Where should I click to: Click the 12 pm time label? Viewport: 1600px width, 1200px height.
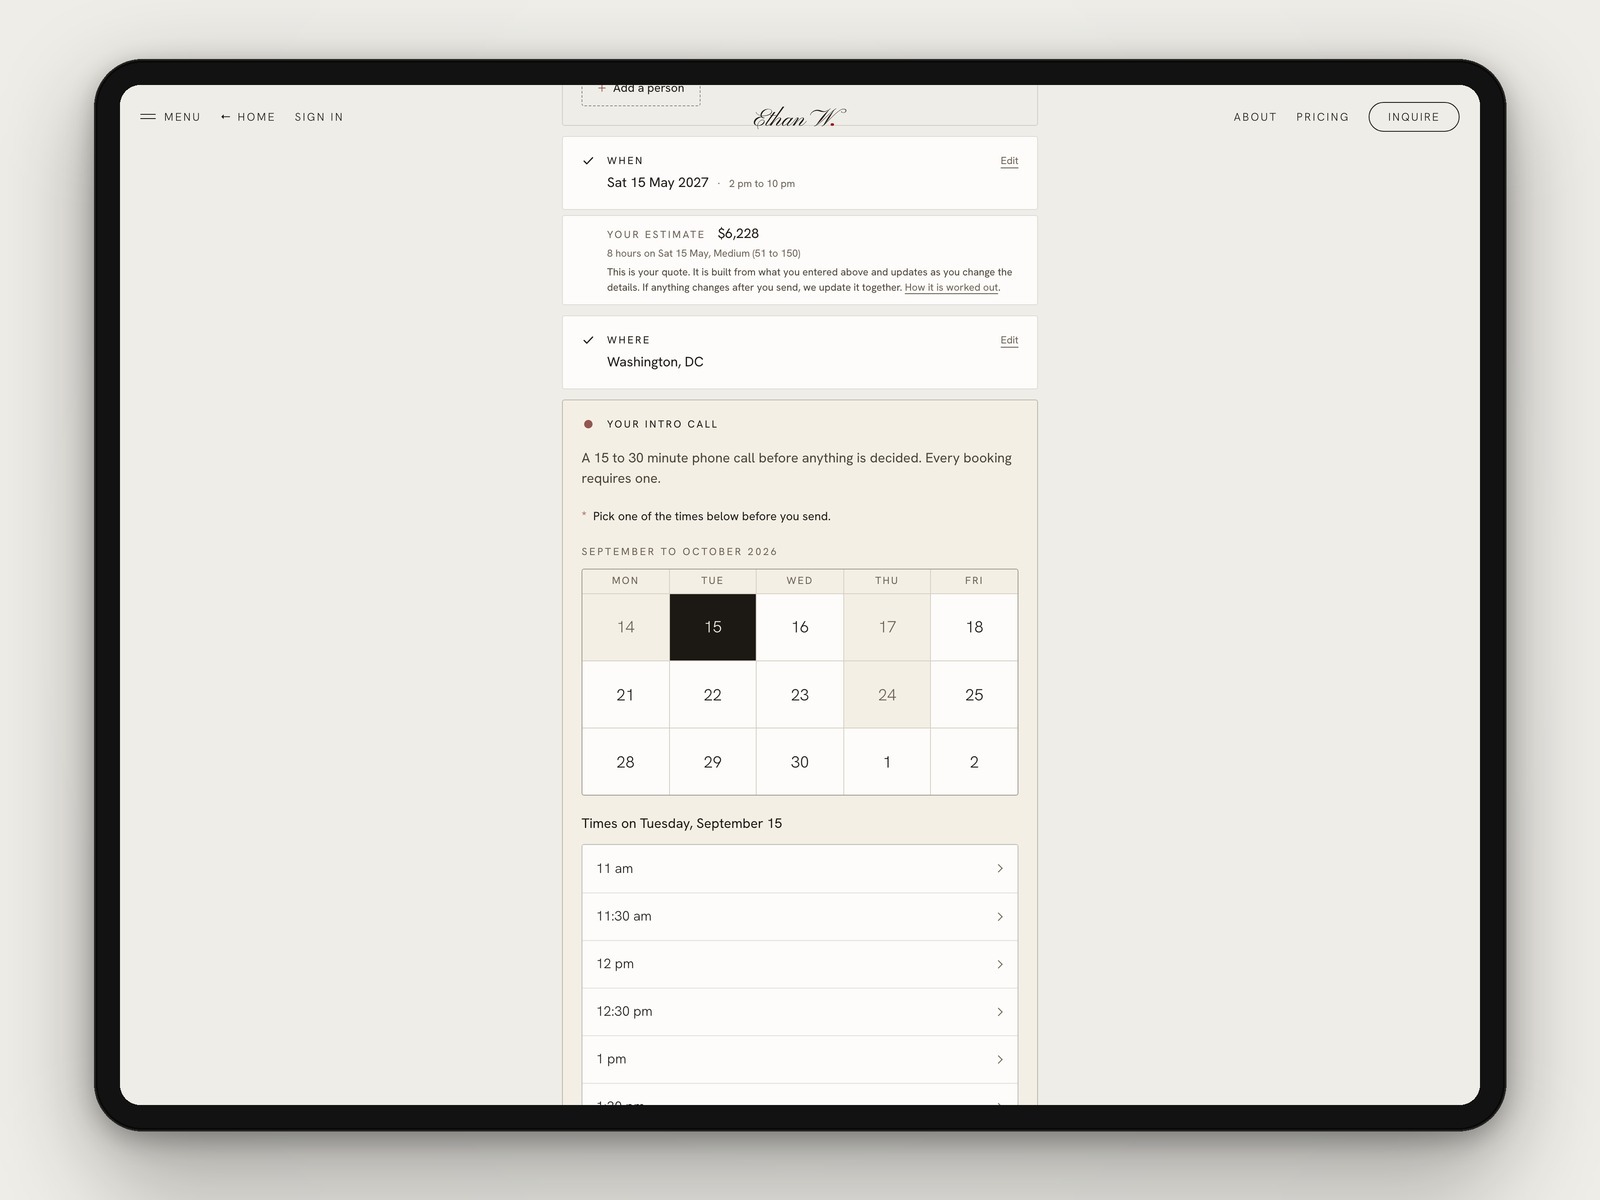615,964
